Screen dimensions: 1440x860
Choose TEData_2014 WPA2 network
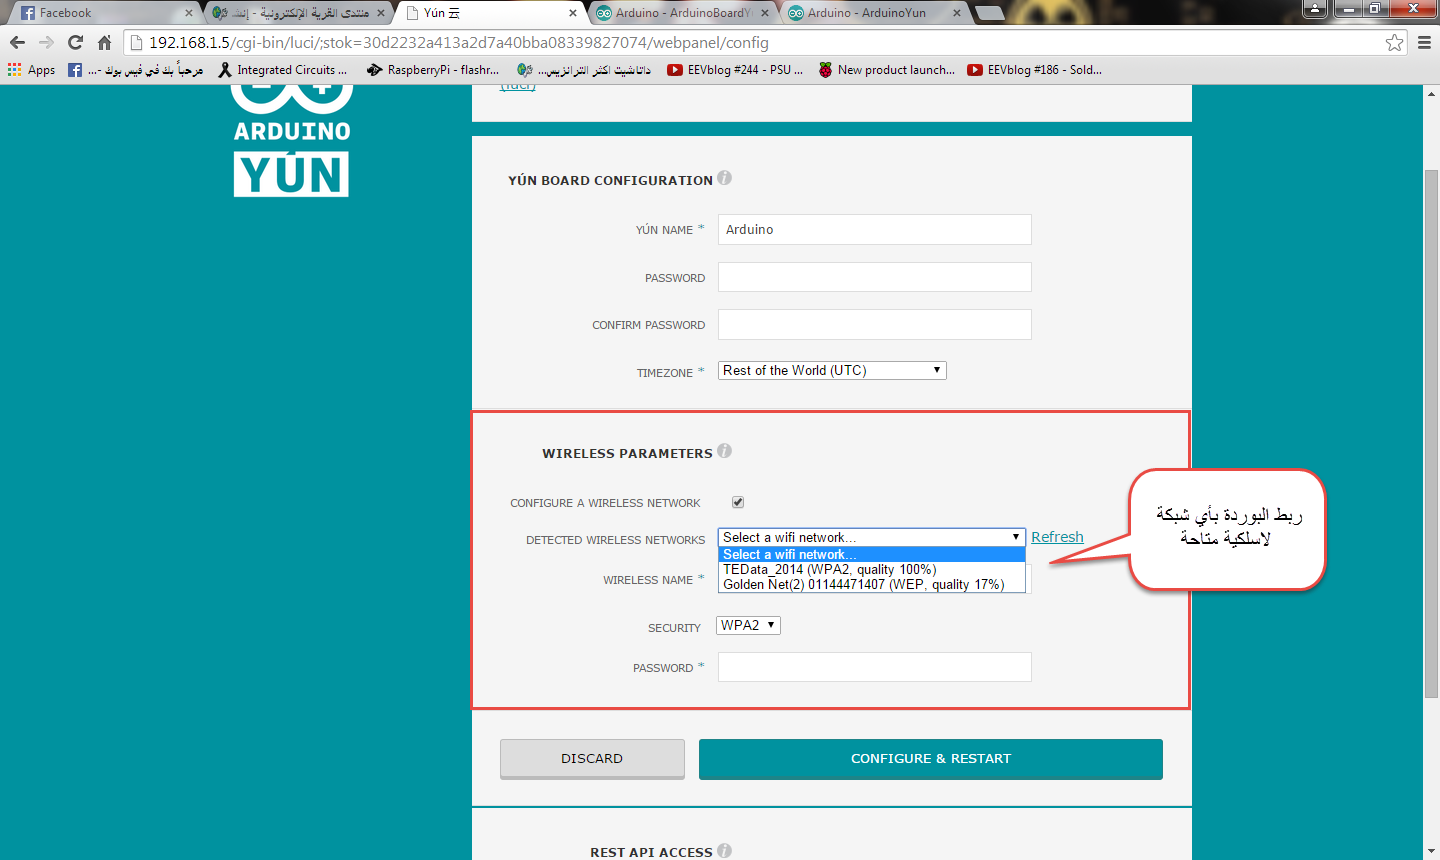[872, 570]
